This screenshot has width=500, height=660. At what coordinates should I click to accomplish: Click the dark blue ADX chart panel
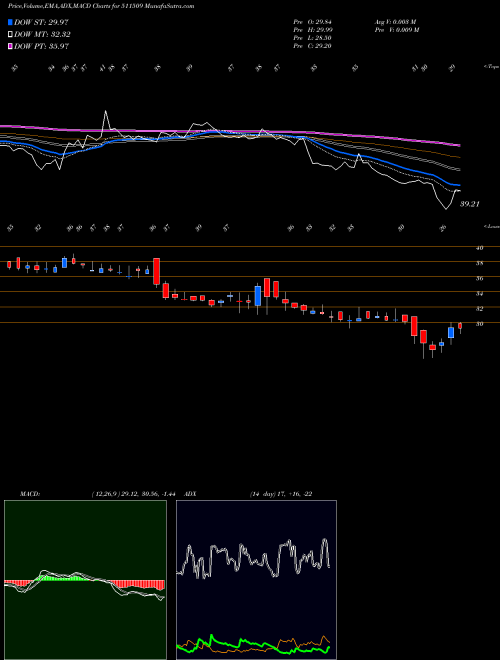[256, 580]
